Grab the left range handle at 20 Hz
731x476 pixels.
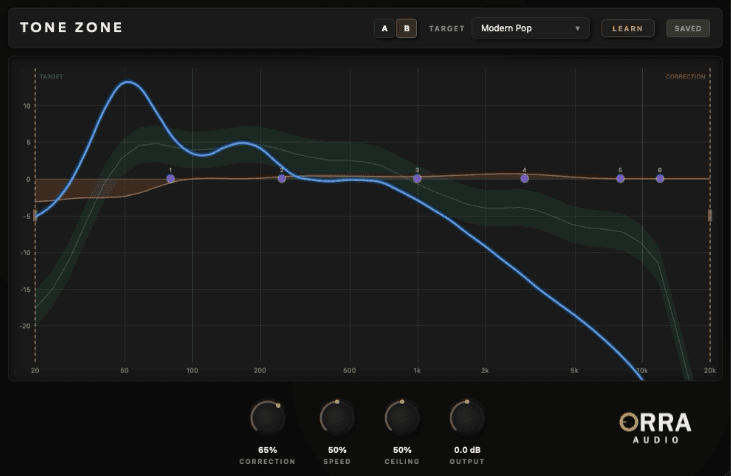(x=35, y=214)
